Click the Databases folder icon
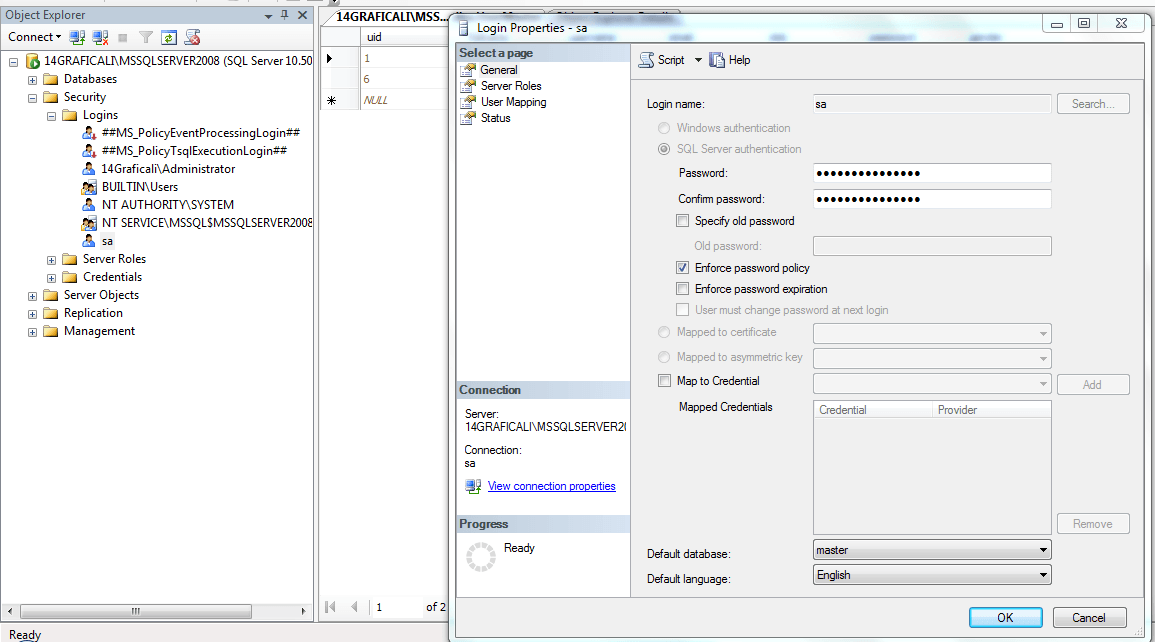Viewport: 1155px width, 642px height. [x=51, y=79]
